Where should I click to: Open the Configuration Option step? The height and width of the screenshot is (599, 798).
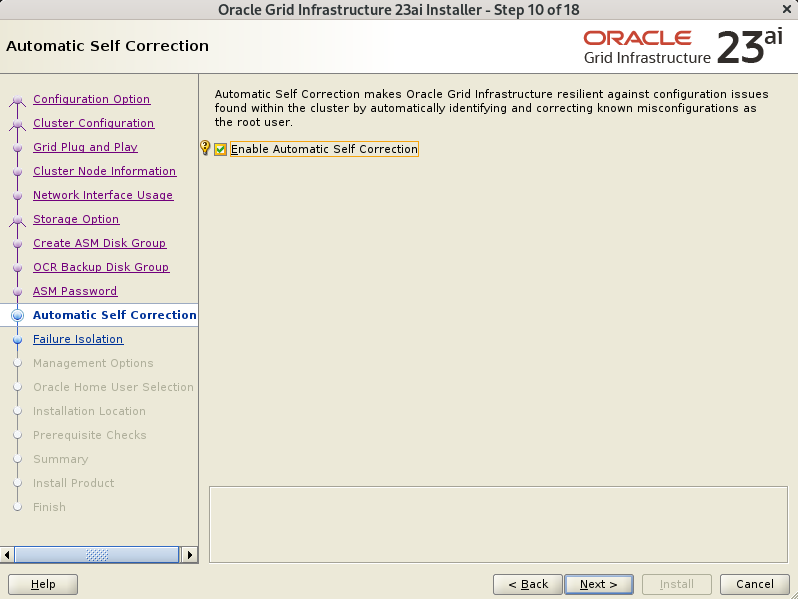(x=92, y=99)
